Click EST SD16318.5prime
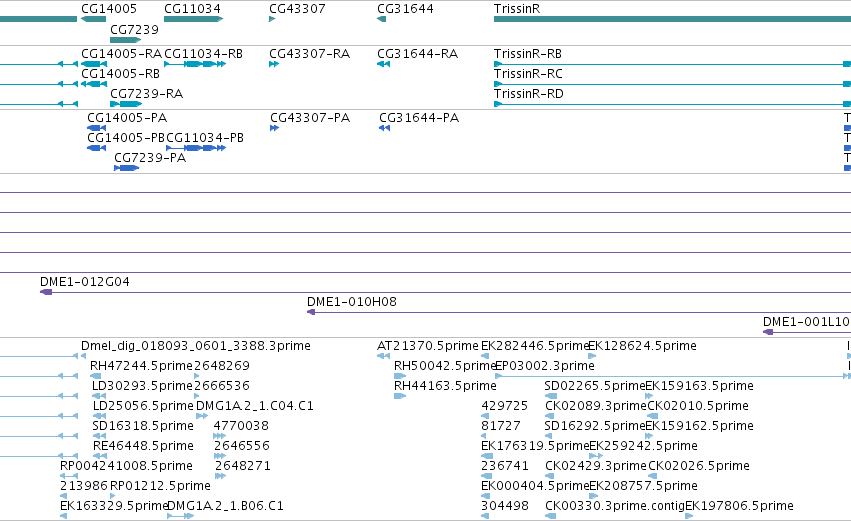851x521 pixels. 143,426
